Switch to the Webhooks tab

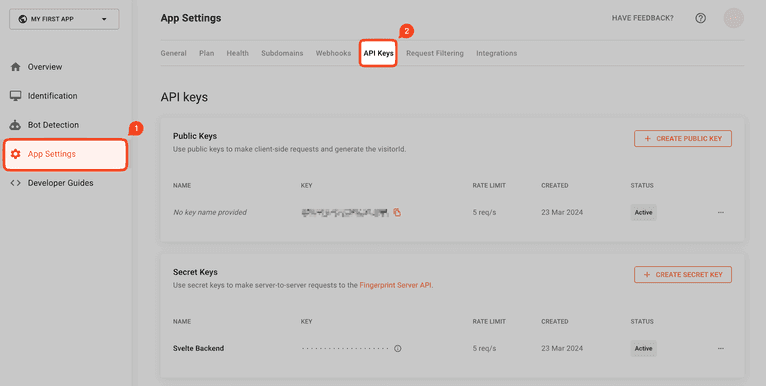(x=333, y=53)
